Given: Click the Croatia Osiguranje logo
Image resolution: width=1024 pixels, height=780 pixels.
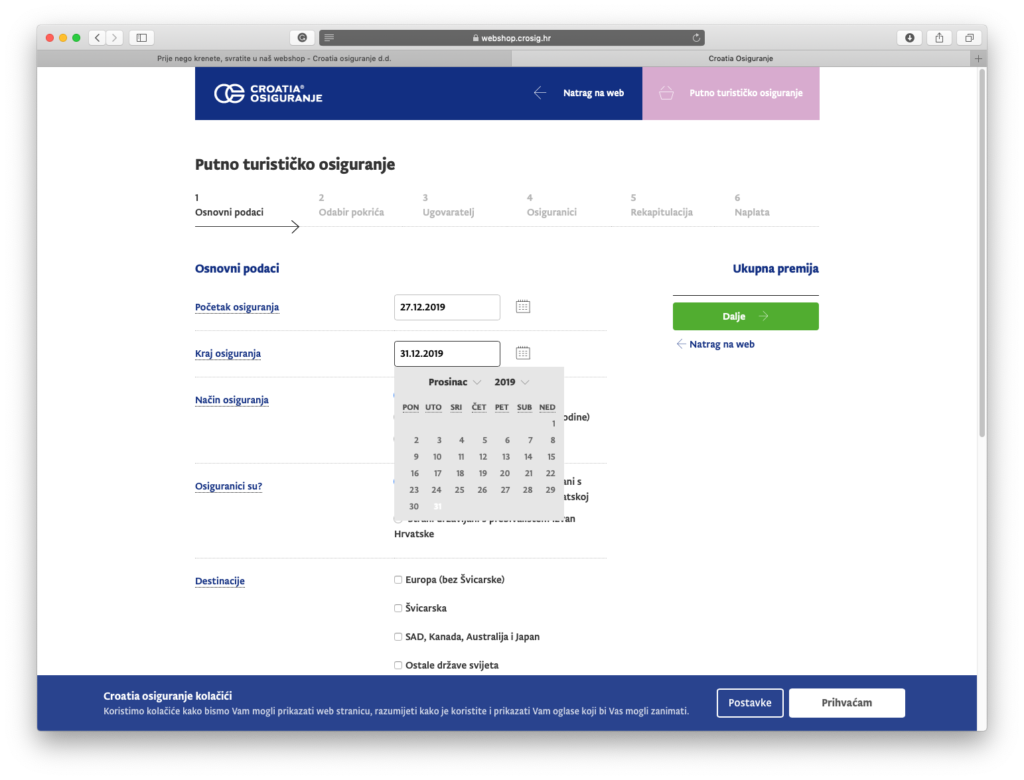Looking at the screenshot, I should [268, 93].
